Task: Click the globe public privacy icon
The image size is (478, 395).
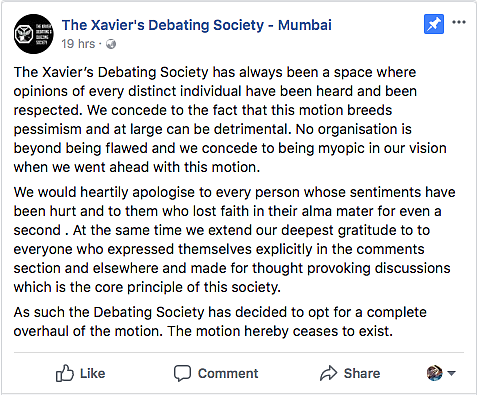Action: 111,44
